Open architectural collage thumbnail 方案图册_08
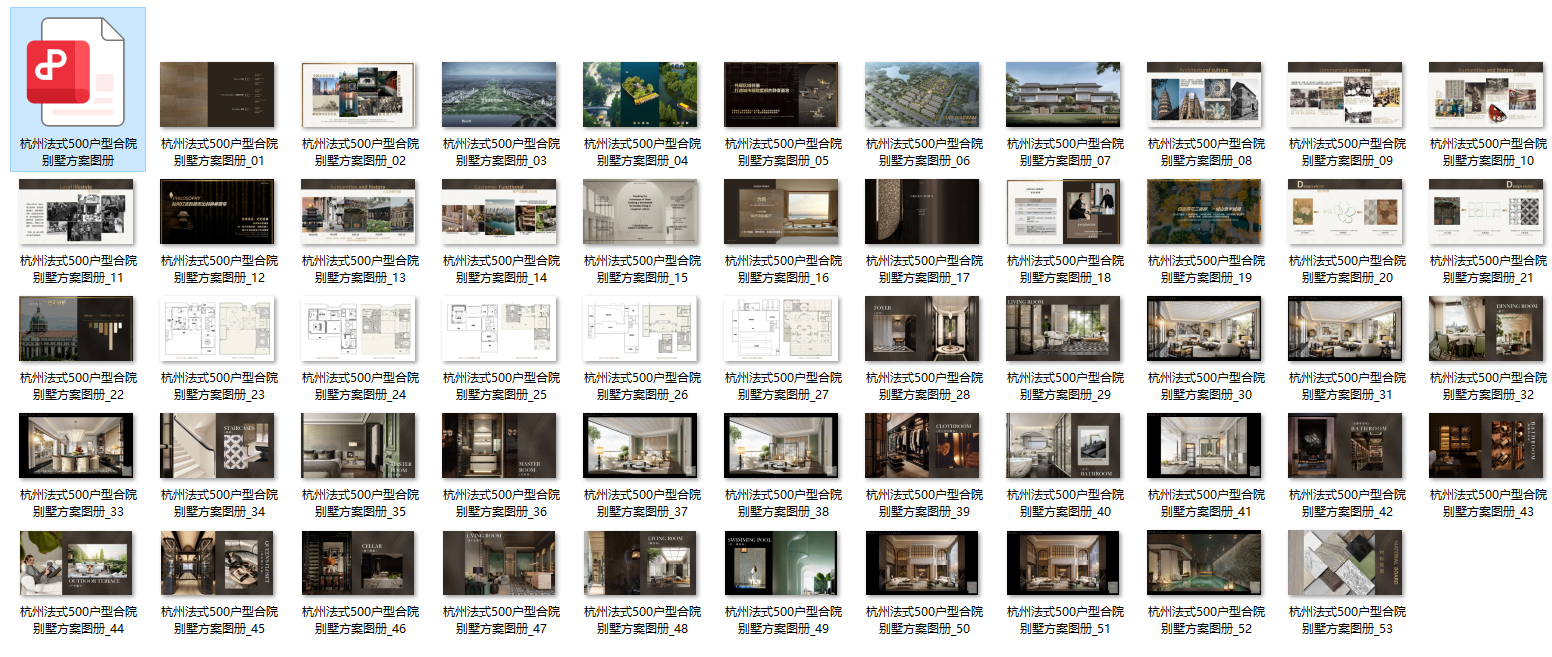Viewport: 1552px width, 657px height. (x=1204, y=95)
